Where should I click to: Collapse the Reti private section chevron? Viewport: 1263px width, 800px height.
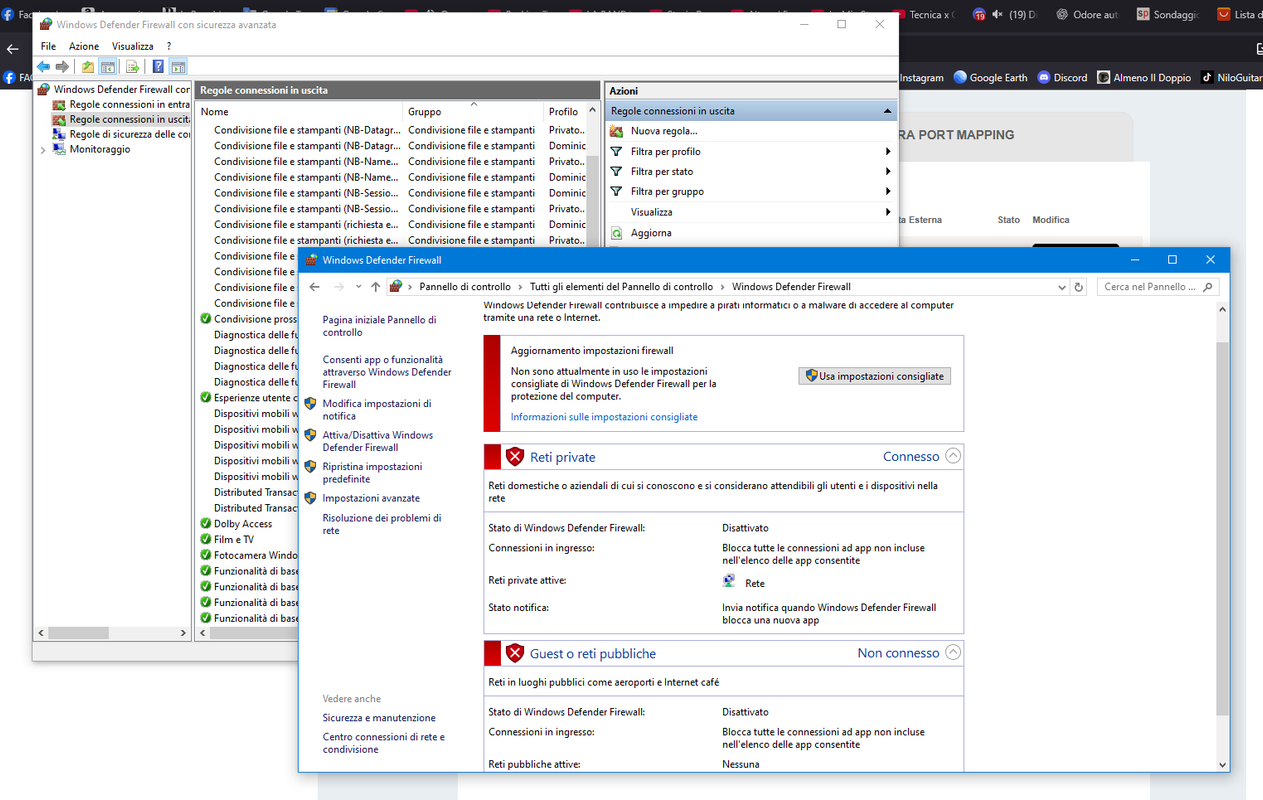click(953, 456)
